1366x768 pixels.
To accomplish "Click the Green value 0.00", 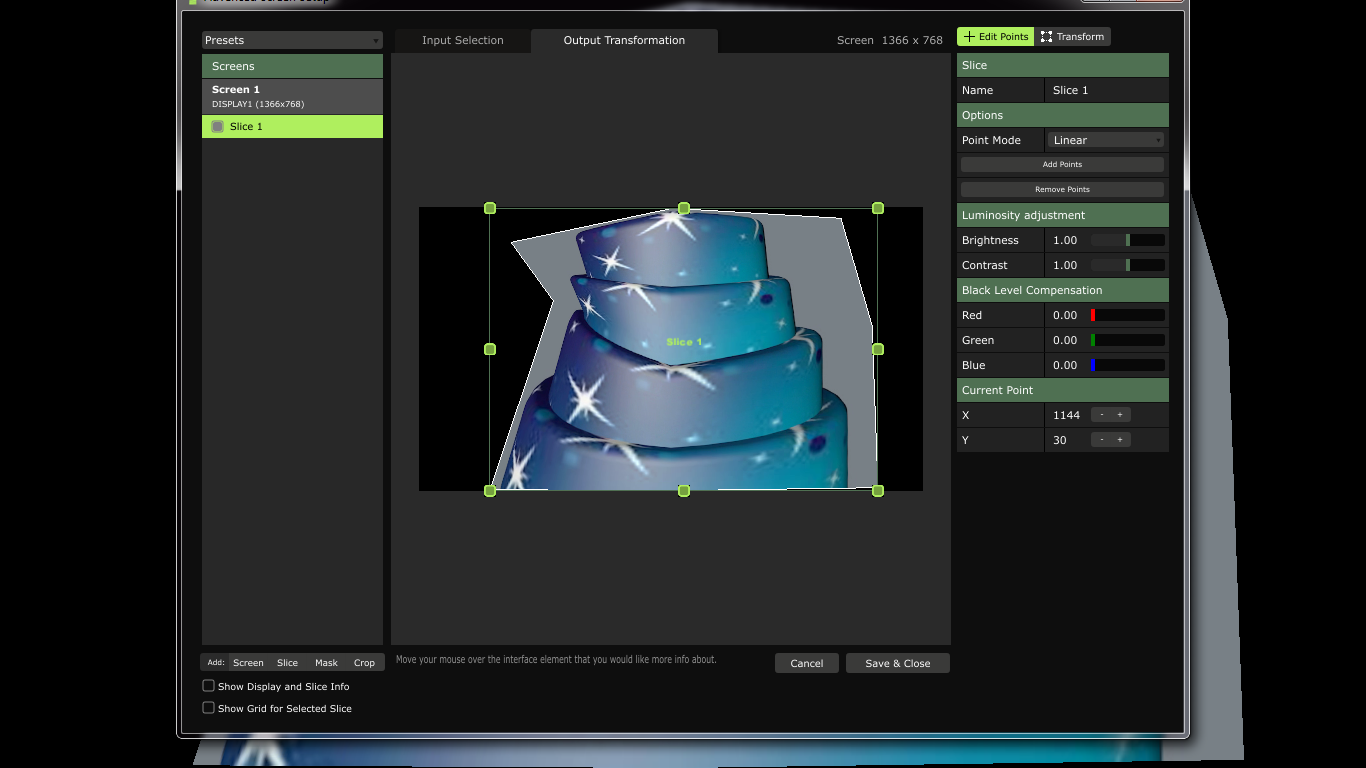I will click(1065, 340).
